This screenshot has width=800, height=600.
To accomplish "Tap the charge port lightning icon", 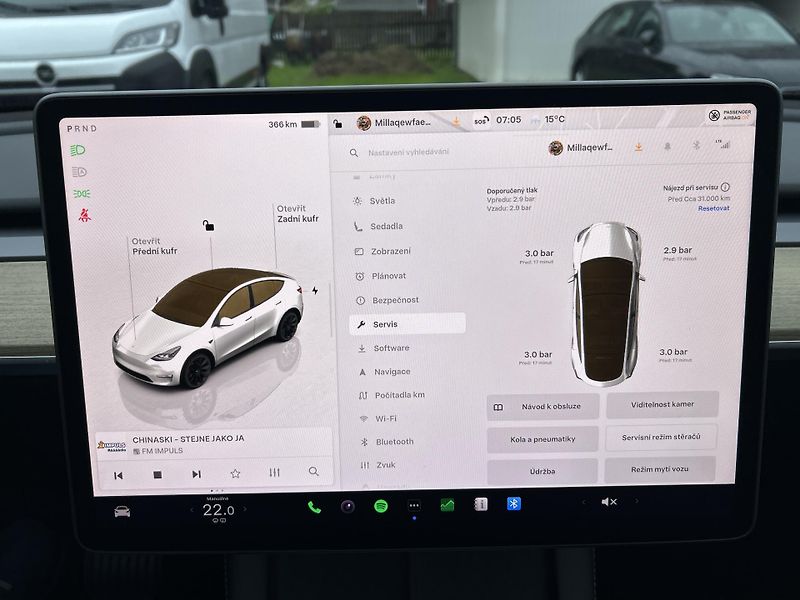I will pos(315,290).
